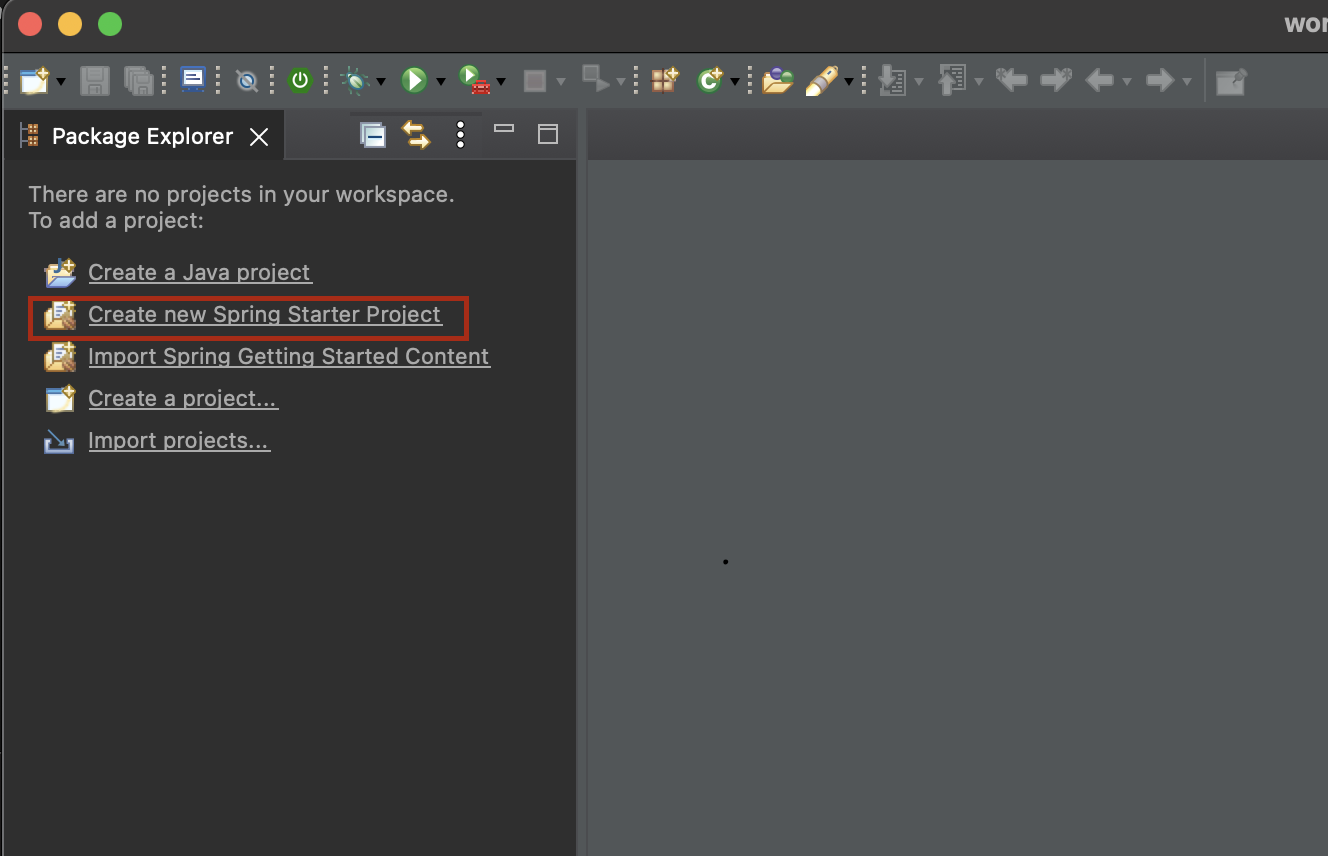Expand the dropdown beside the Stop icon
Viewport: 1328px width, 856px height.
(561, 82)
